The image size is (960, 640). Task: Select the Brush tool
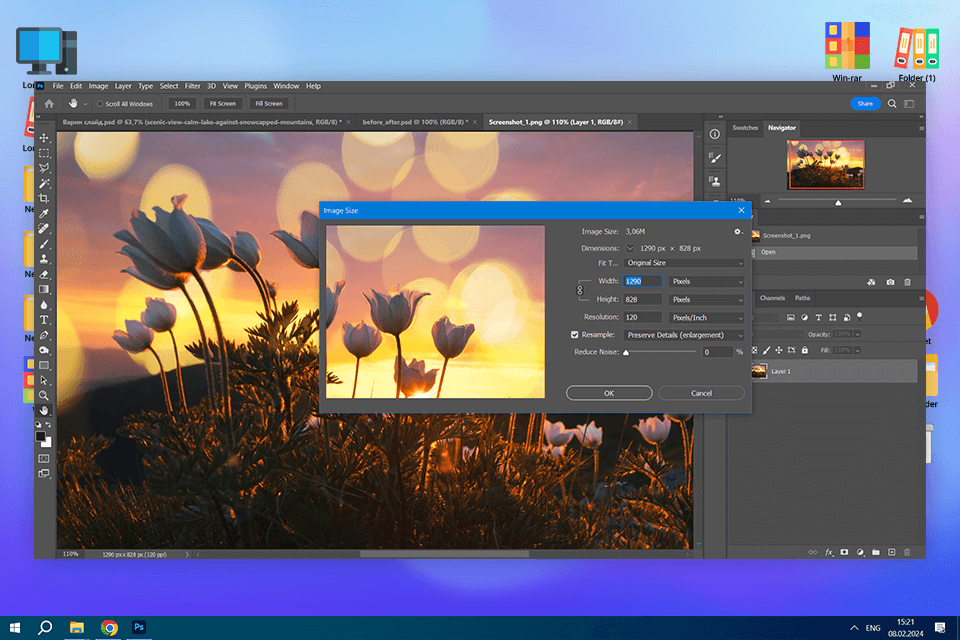tap(44, 244)
